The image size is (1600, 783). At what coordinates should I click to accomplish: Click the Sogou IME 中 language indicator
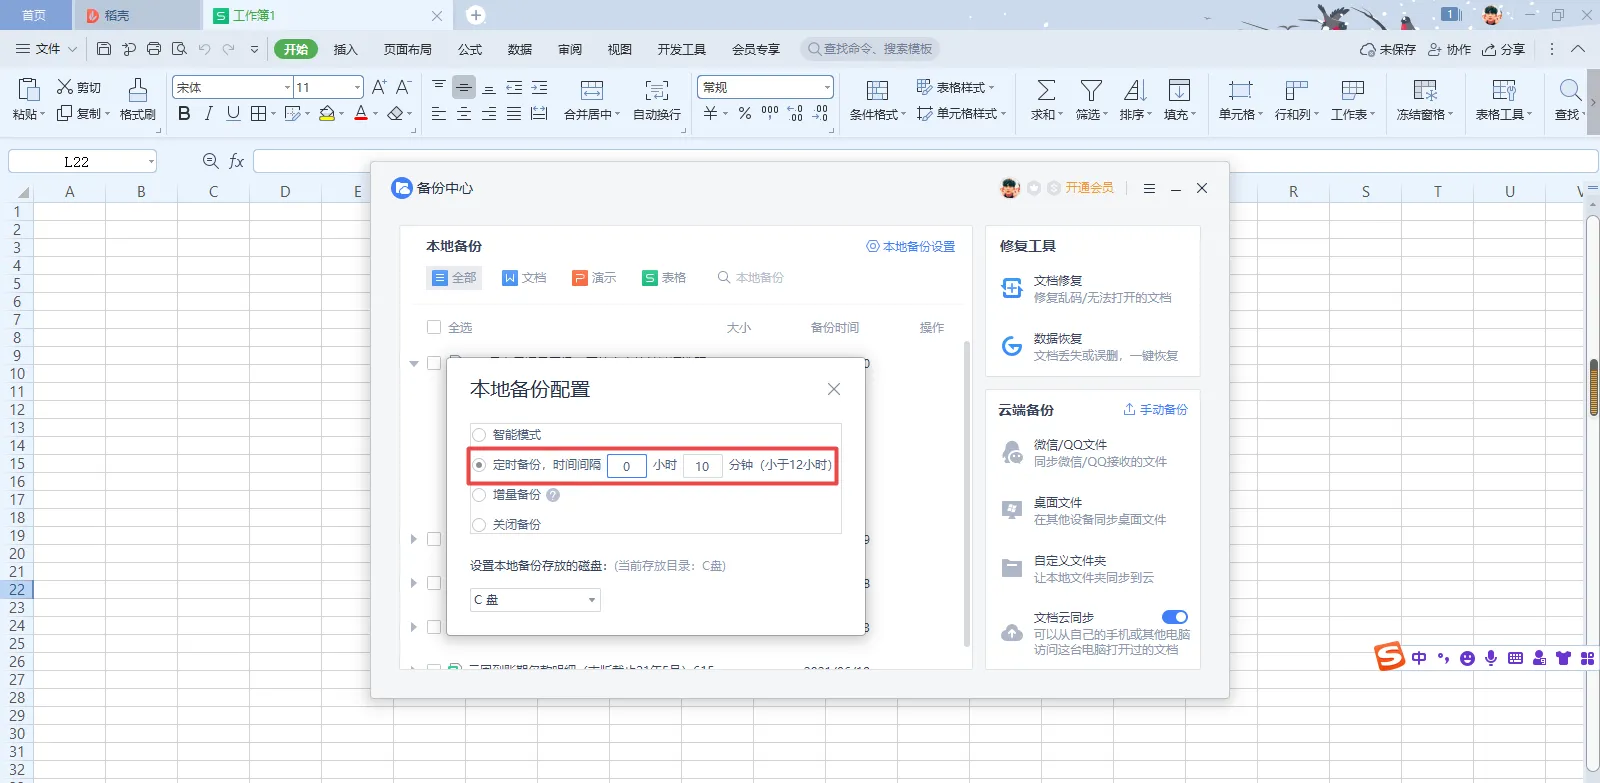(x=1419, y=658)
